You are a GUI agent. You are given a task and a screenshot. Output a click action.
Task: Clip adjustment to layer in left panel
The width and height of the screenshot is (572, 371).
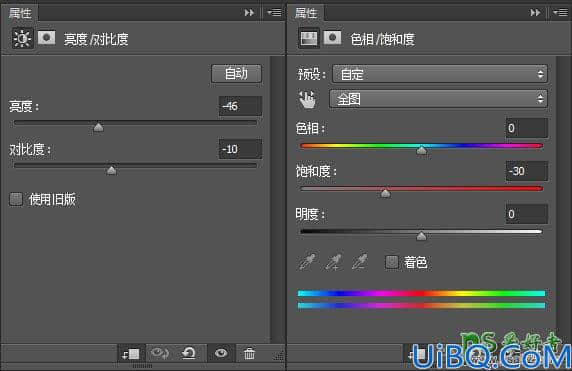click(x=131, y=353)
